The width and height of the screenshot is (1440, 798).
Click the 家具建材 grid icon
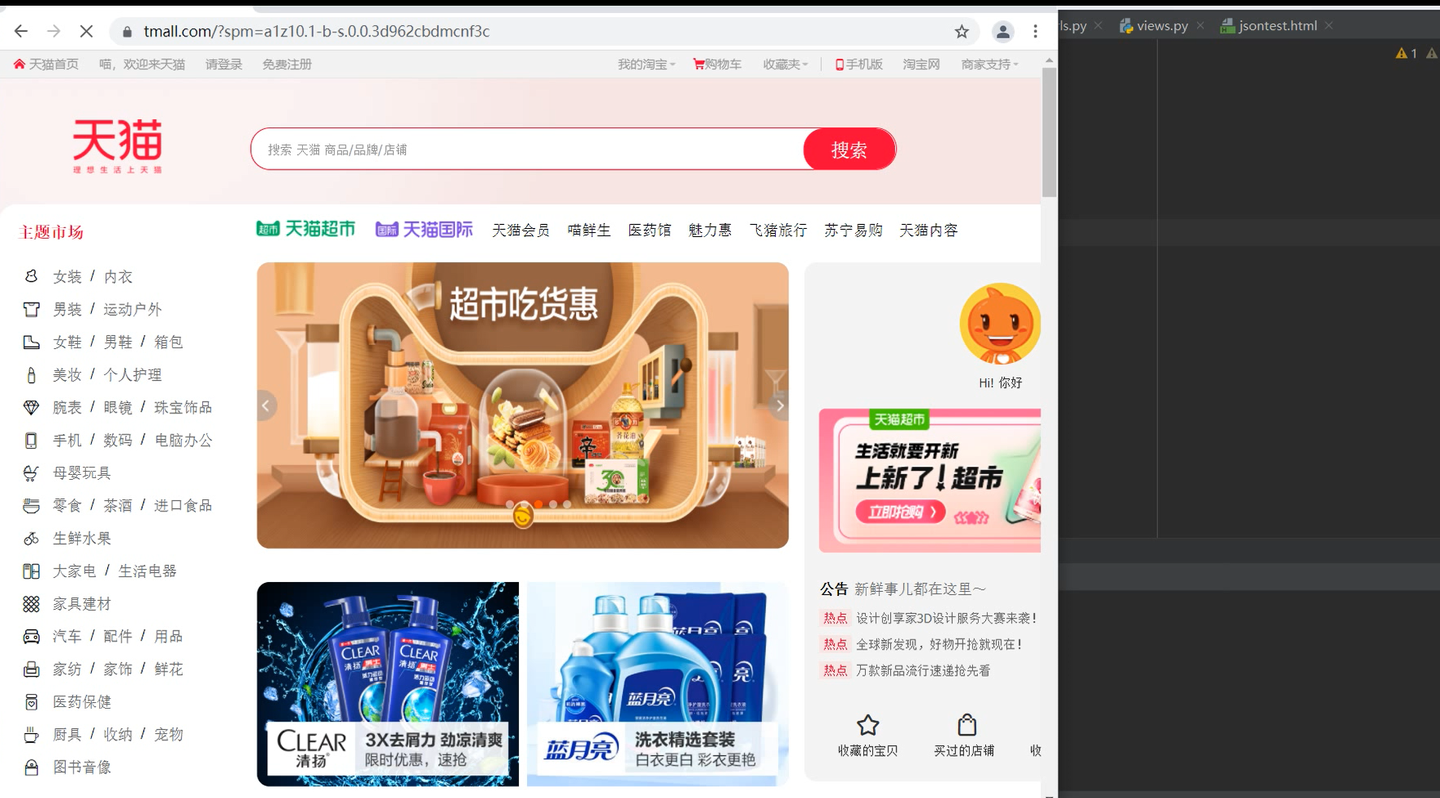pyautogui.click(x=31, y=604)
